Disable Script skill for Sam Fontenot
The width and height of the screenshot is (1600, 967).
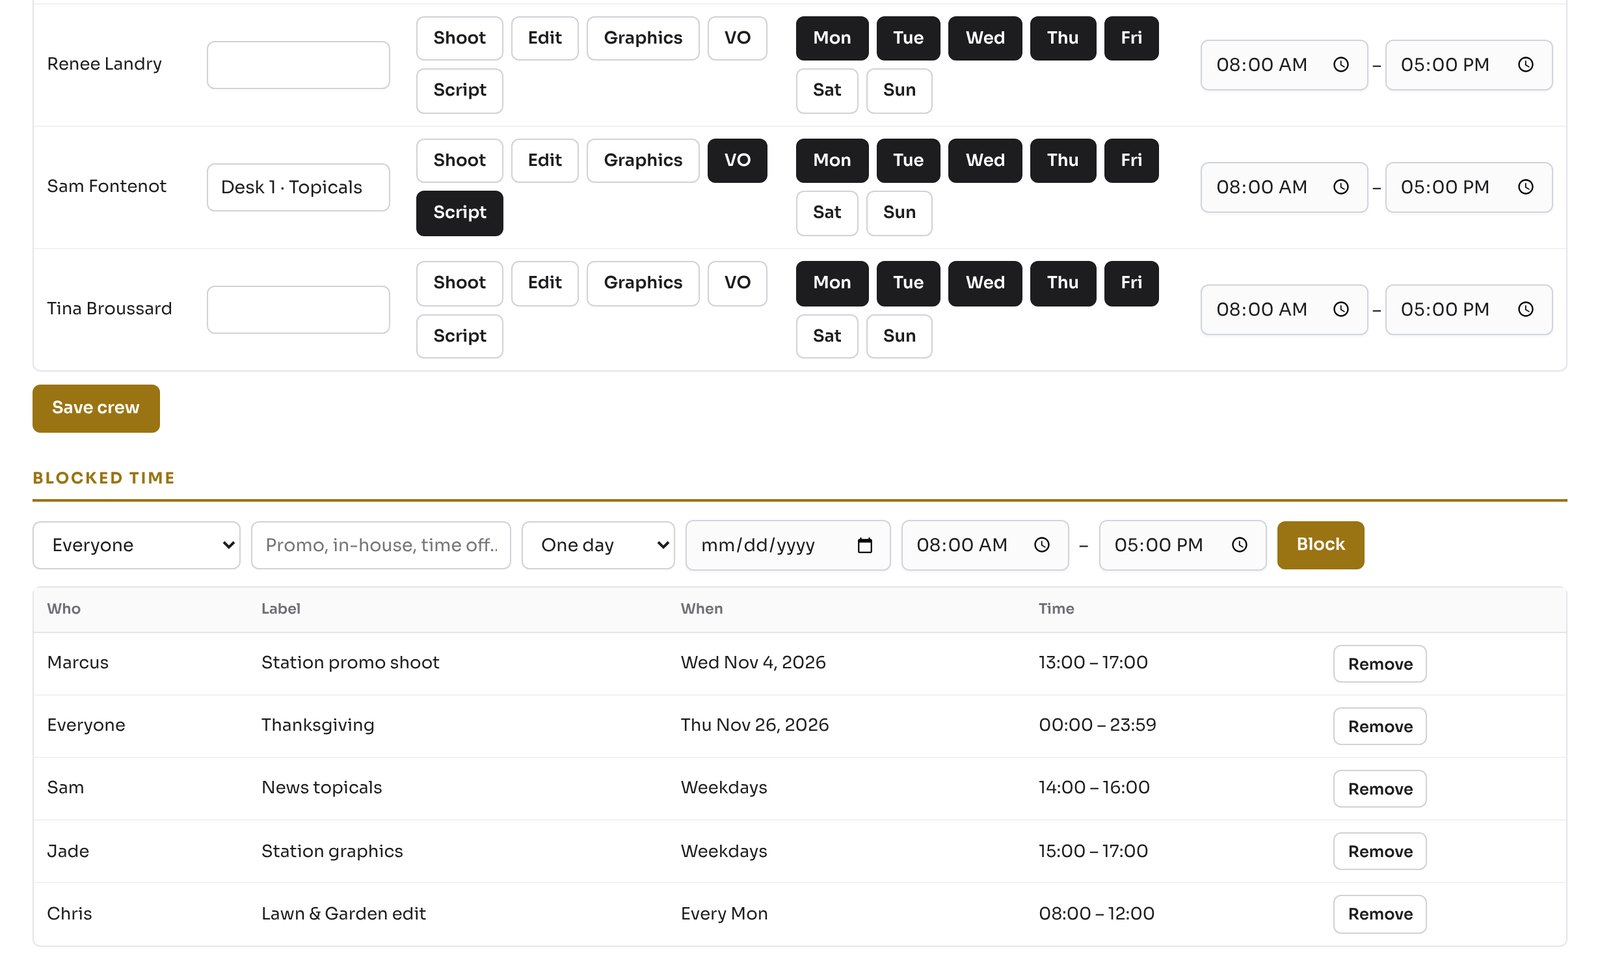(x=459, y=213)
